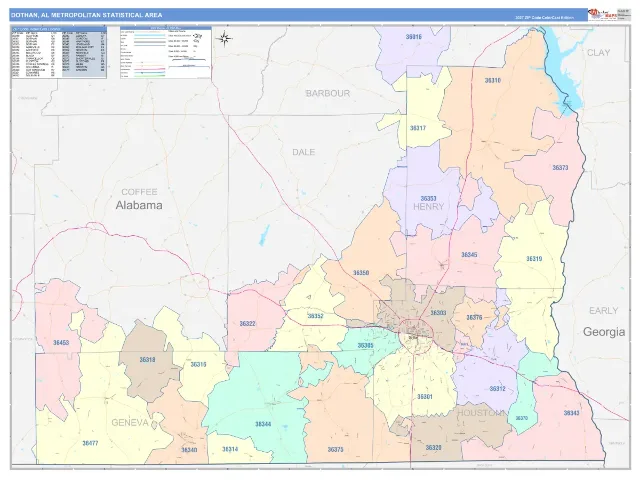640x480 pixels.
Task: Click the map legend box
Action: click(x=166, y=53)
